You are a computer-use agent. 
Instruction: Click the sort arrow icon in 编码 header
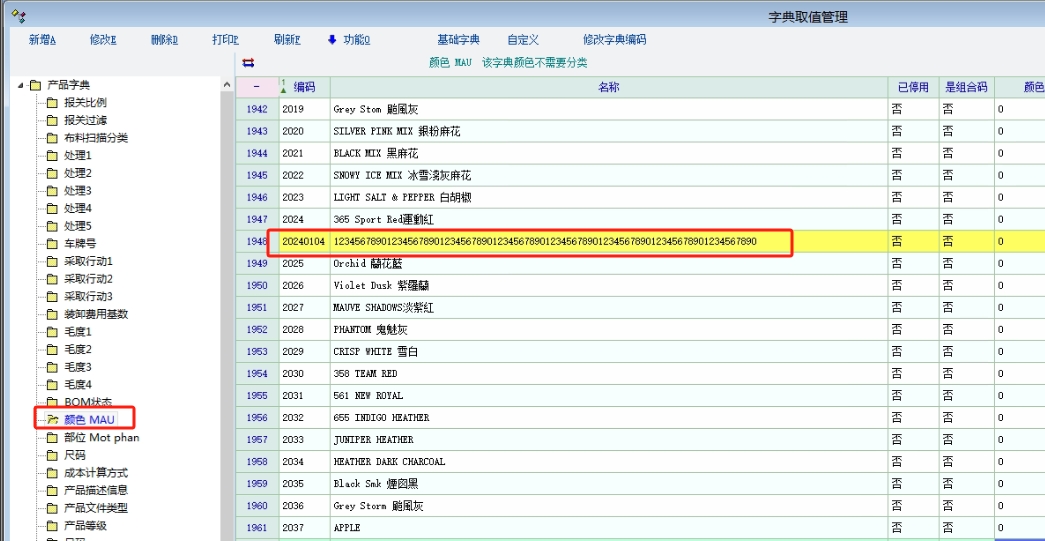pyautogui.click(x=284, y=87)
